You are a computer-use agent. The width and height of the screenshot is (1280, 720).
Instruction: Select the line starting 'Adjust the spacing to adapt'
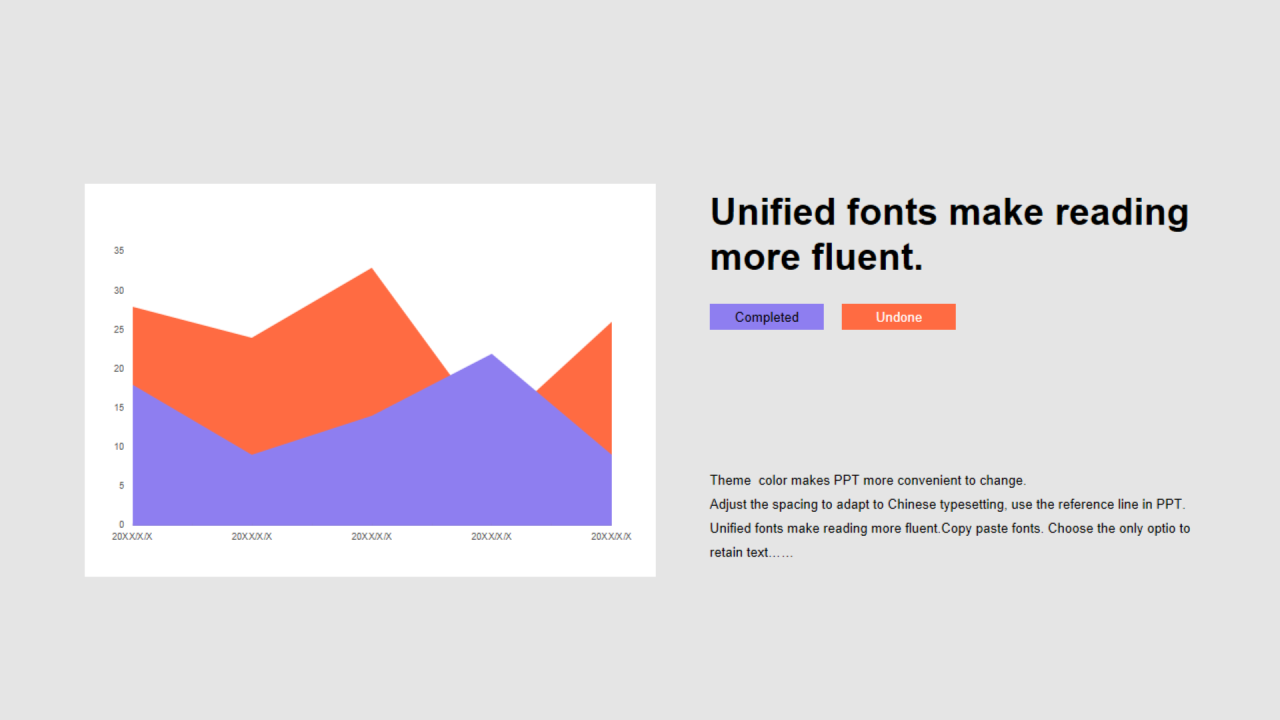(947, 504)
